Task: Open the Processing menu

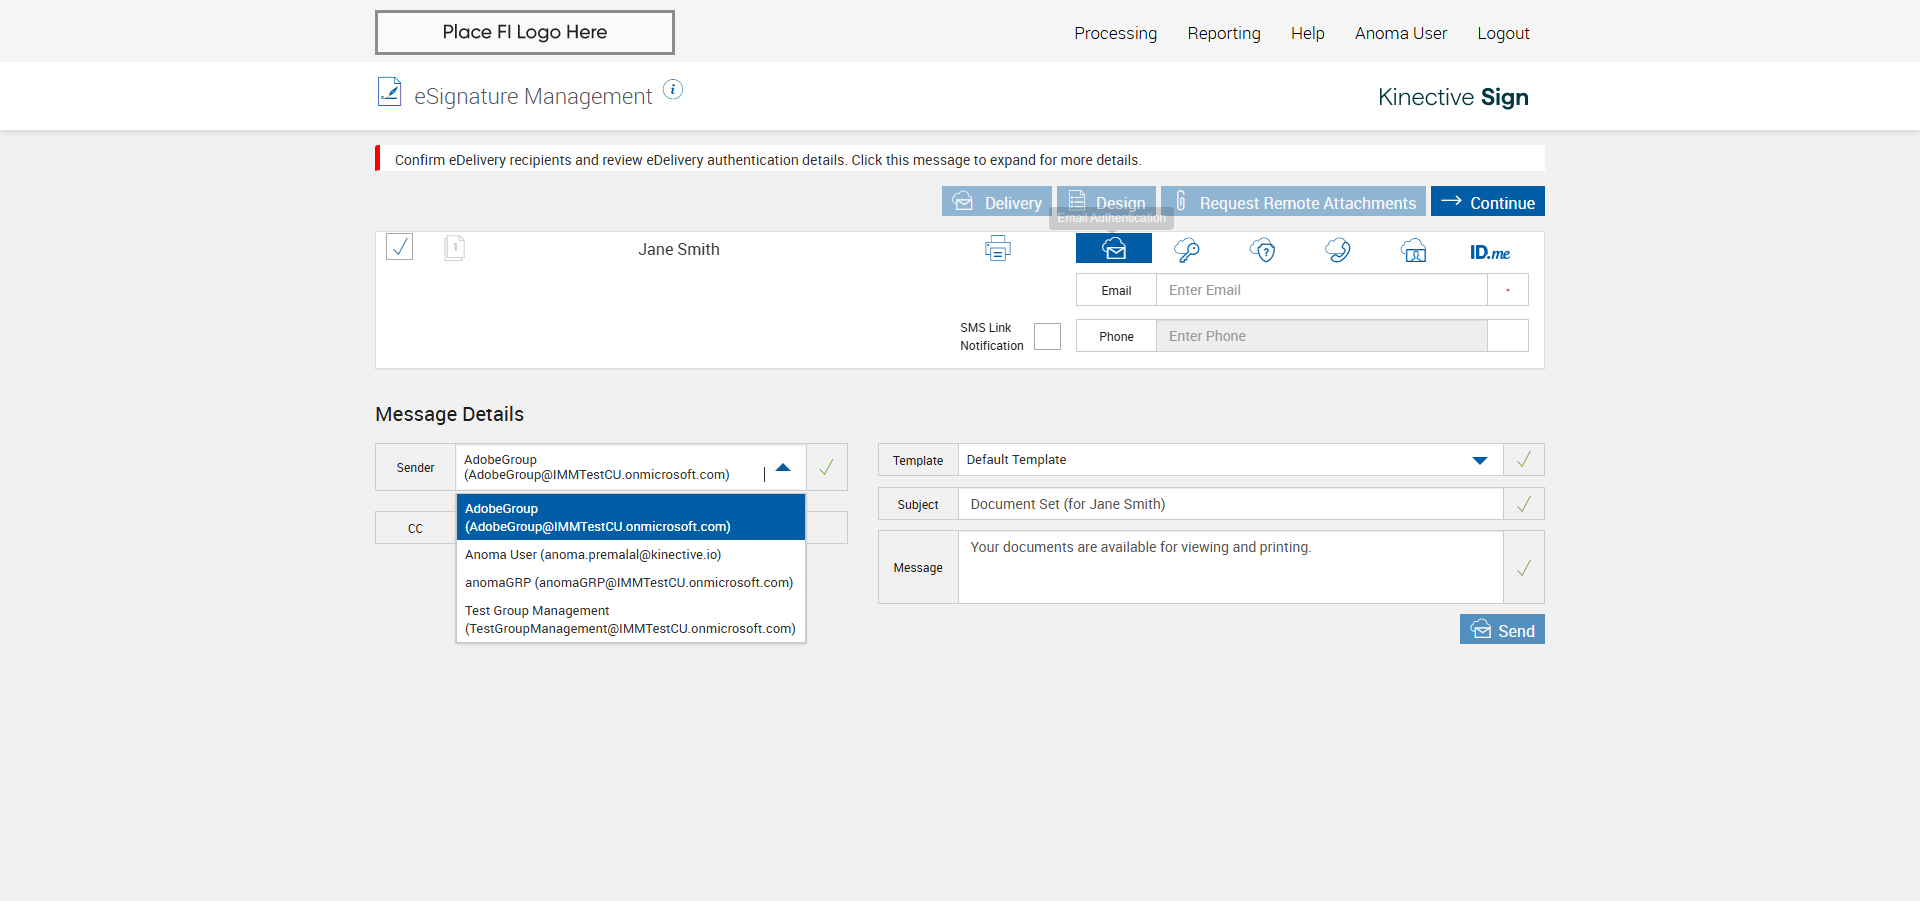Action: click(x=1115, y=33)
